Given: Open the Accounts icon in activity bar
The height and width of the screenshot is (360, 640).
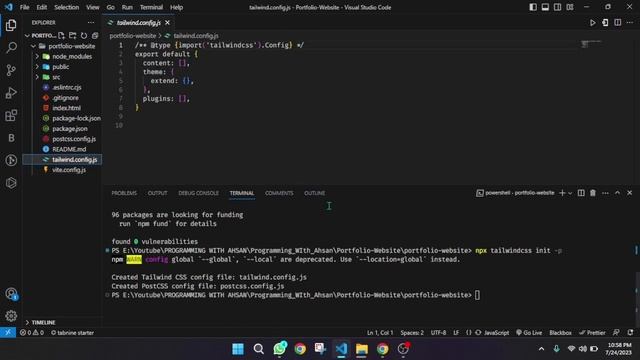Looking at the screenshot, I should click(x=11, y=294).
